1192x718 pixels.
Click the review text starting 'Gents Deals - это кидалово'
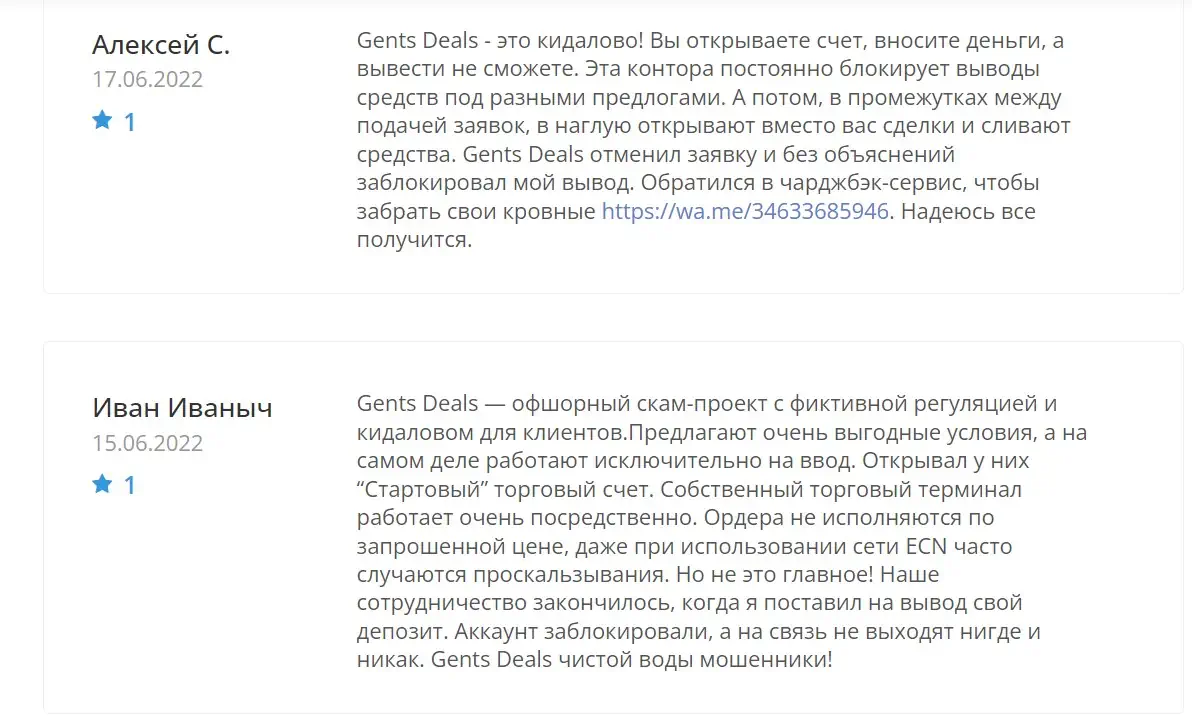click(x=715, y=139)
